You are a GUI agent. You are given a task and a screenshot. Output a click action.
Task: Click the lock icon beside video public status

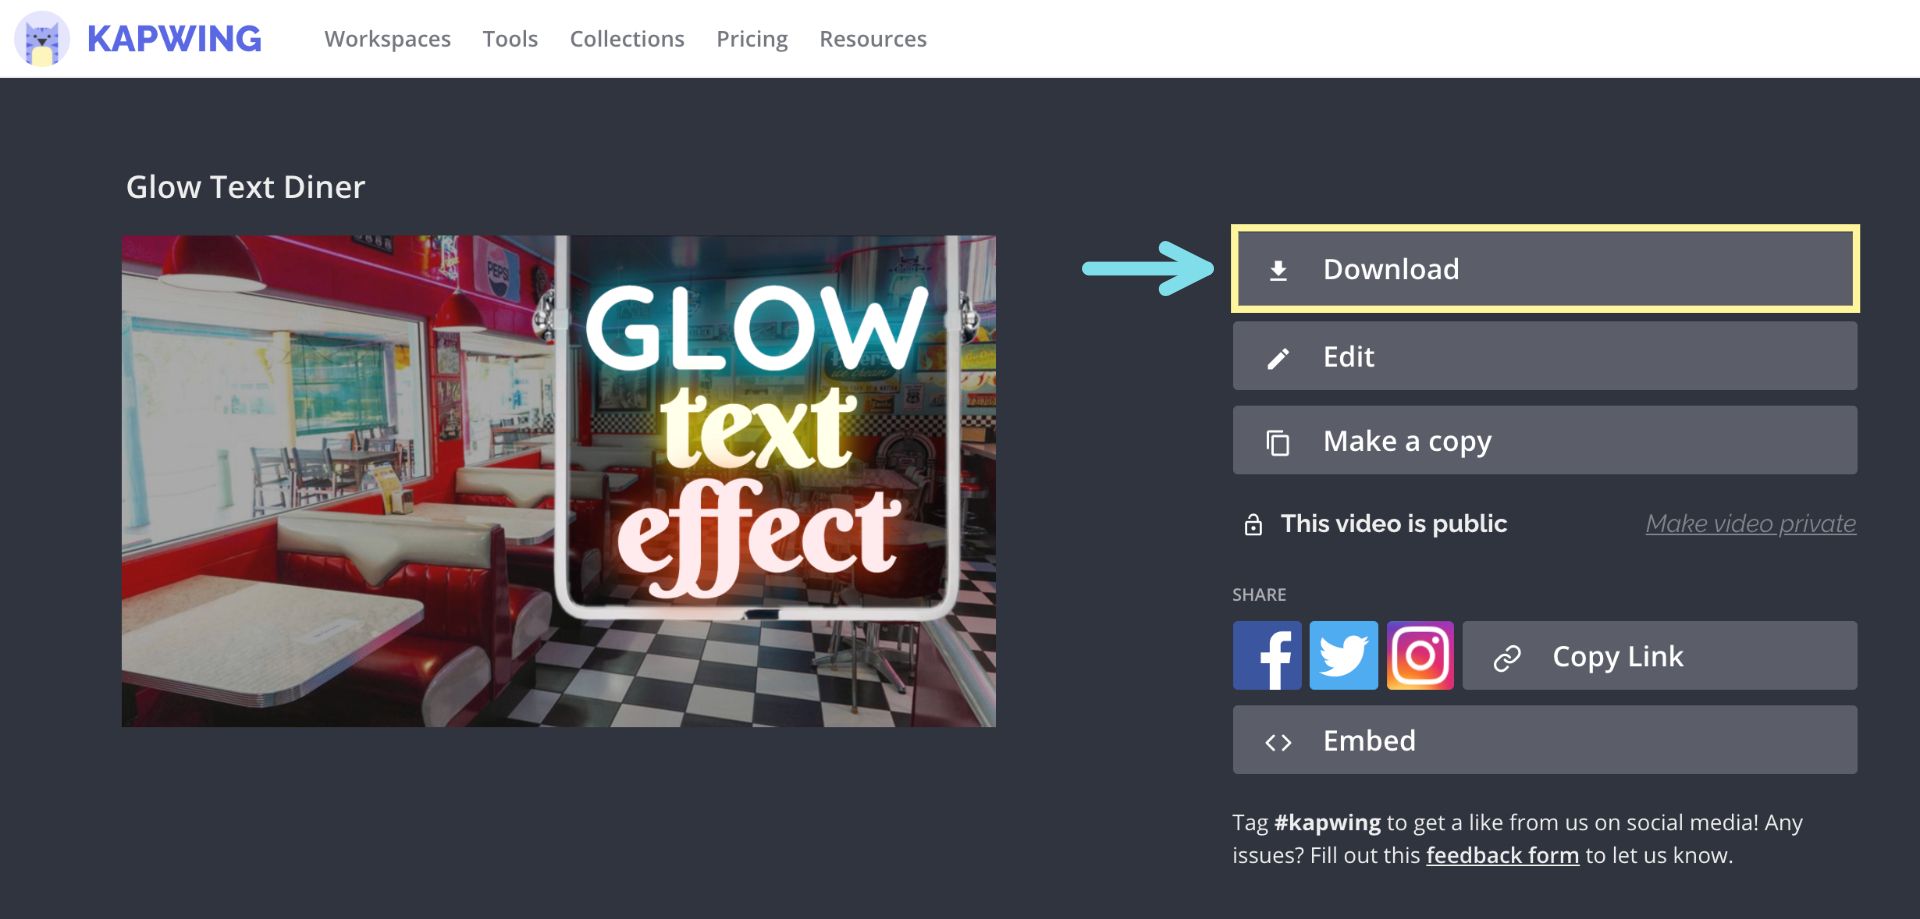tap(1253, 524)
